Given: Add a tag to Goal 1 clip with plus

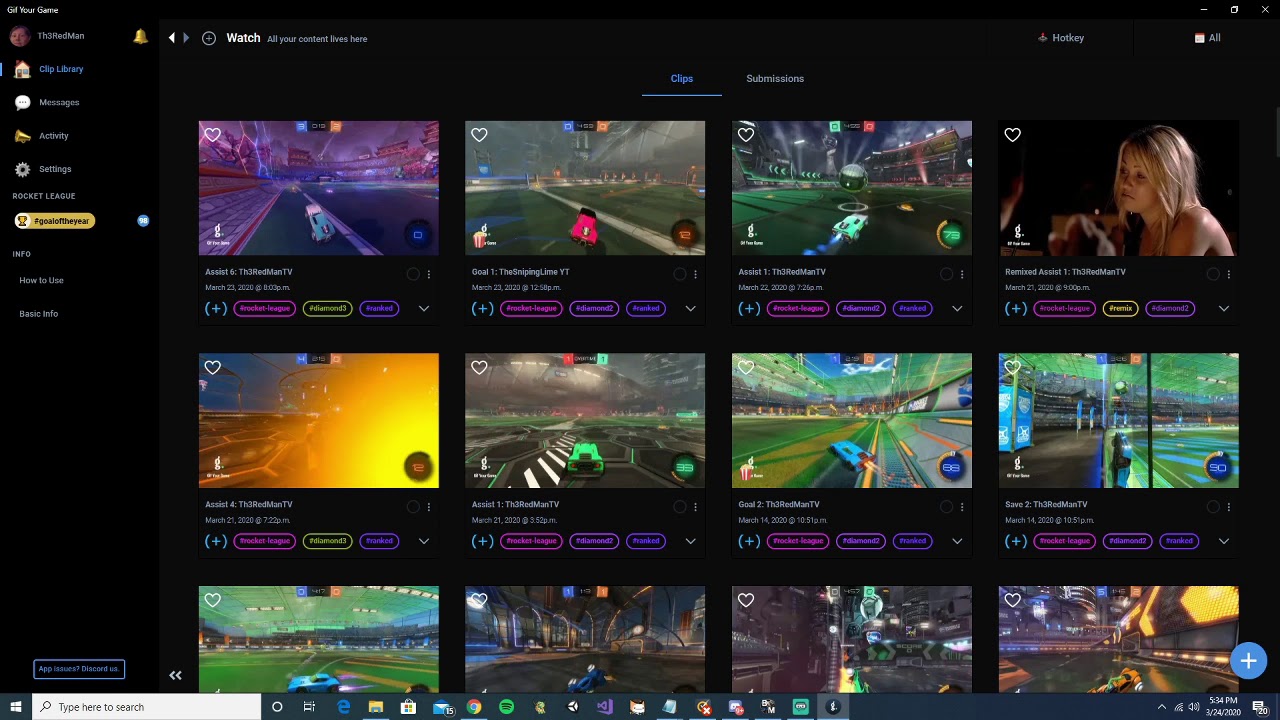Looking at the screenshot, I should click(x=482, y=309).
